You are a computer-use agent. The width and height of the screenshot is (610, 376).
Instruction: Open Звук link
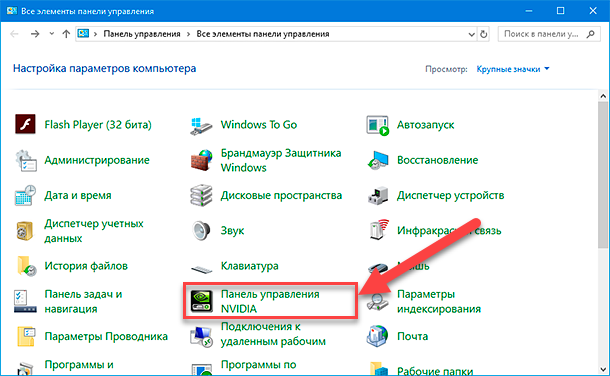coord(232,231)
